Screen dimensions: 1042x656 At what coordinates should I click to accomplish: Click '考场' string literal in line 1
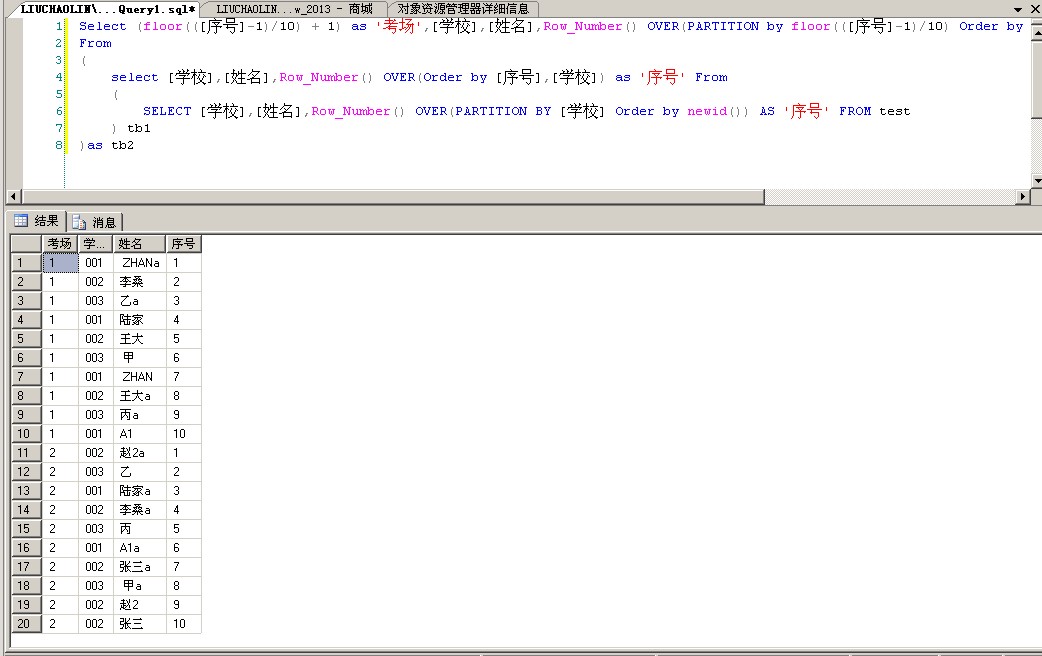(x=399, y=26)
